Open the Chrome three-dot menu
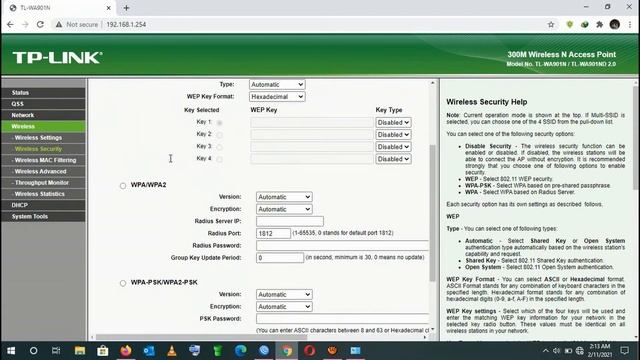The image size is (640, 360). click(630, 24)
